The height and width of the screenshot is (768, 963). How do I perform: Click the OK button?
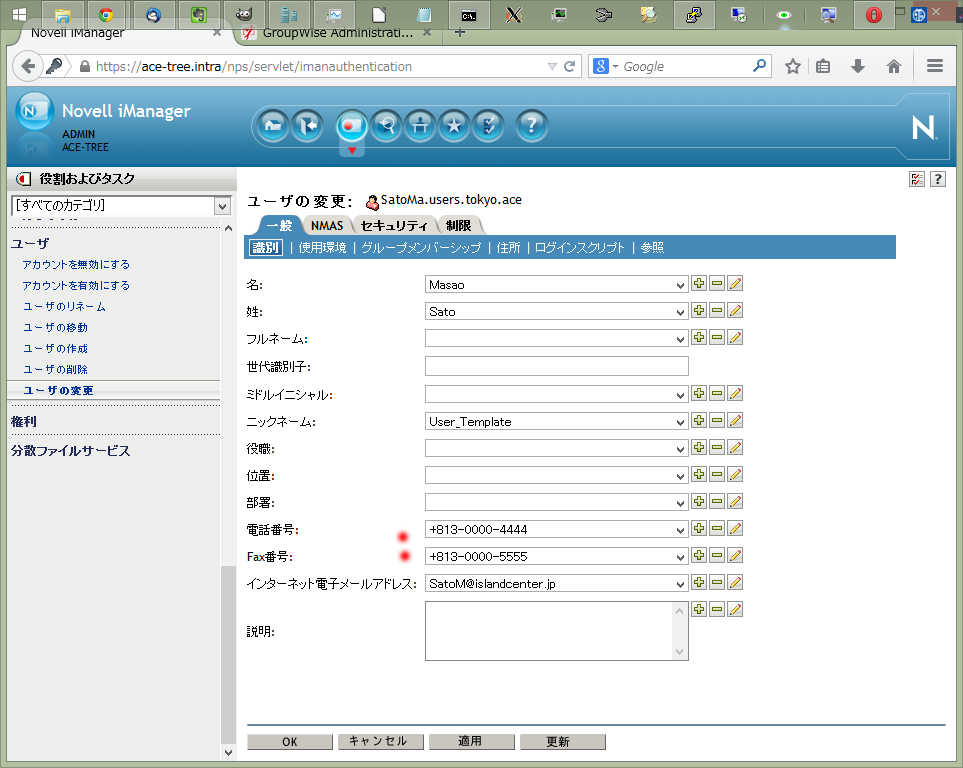[290, 742]
